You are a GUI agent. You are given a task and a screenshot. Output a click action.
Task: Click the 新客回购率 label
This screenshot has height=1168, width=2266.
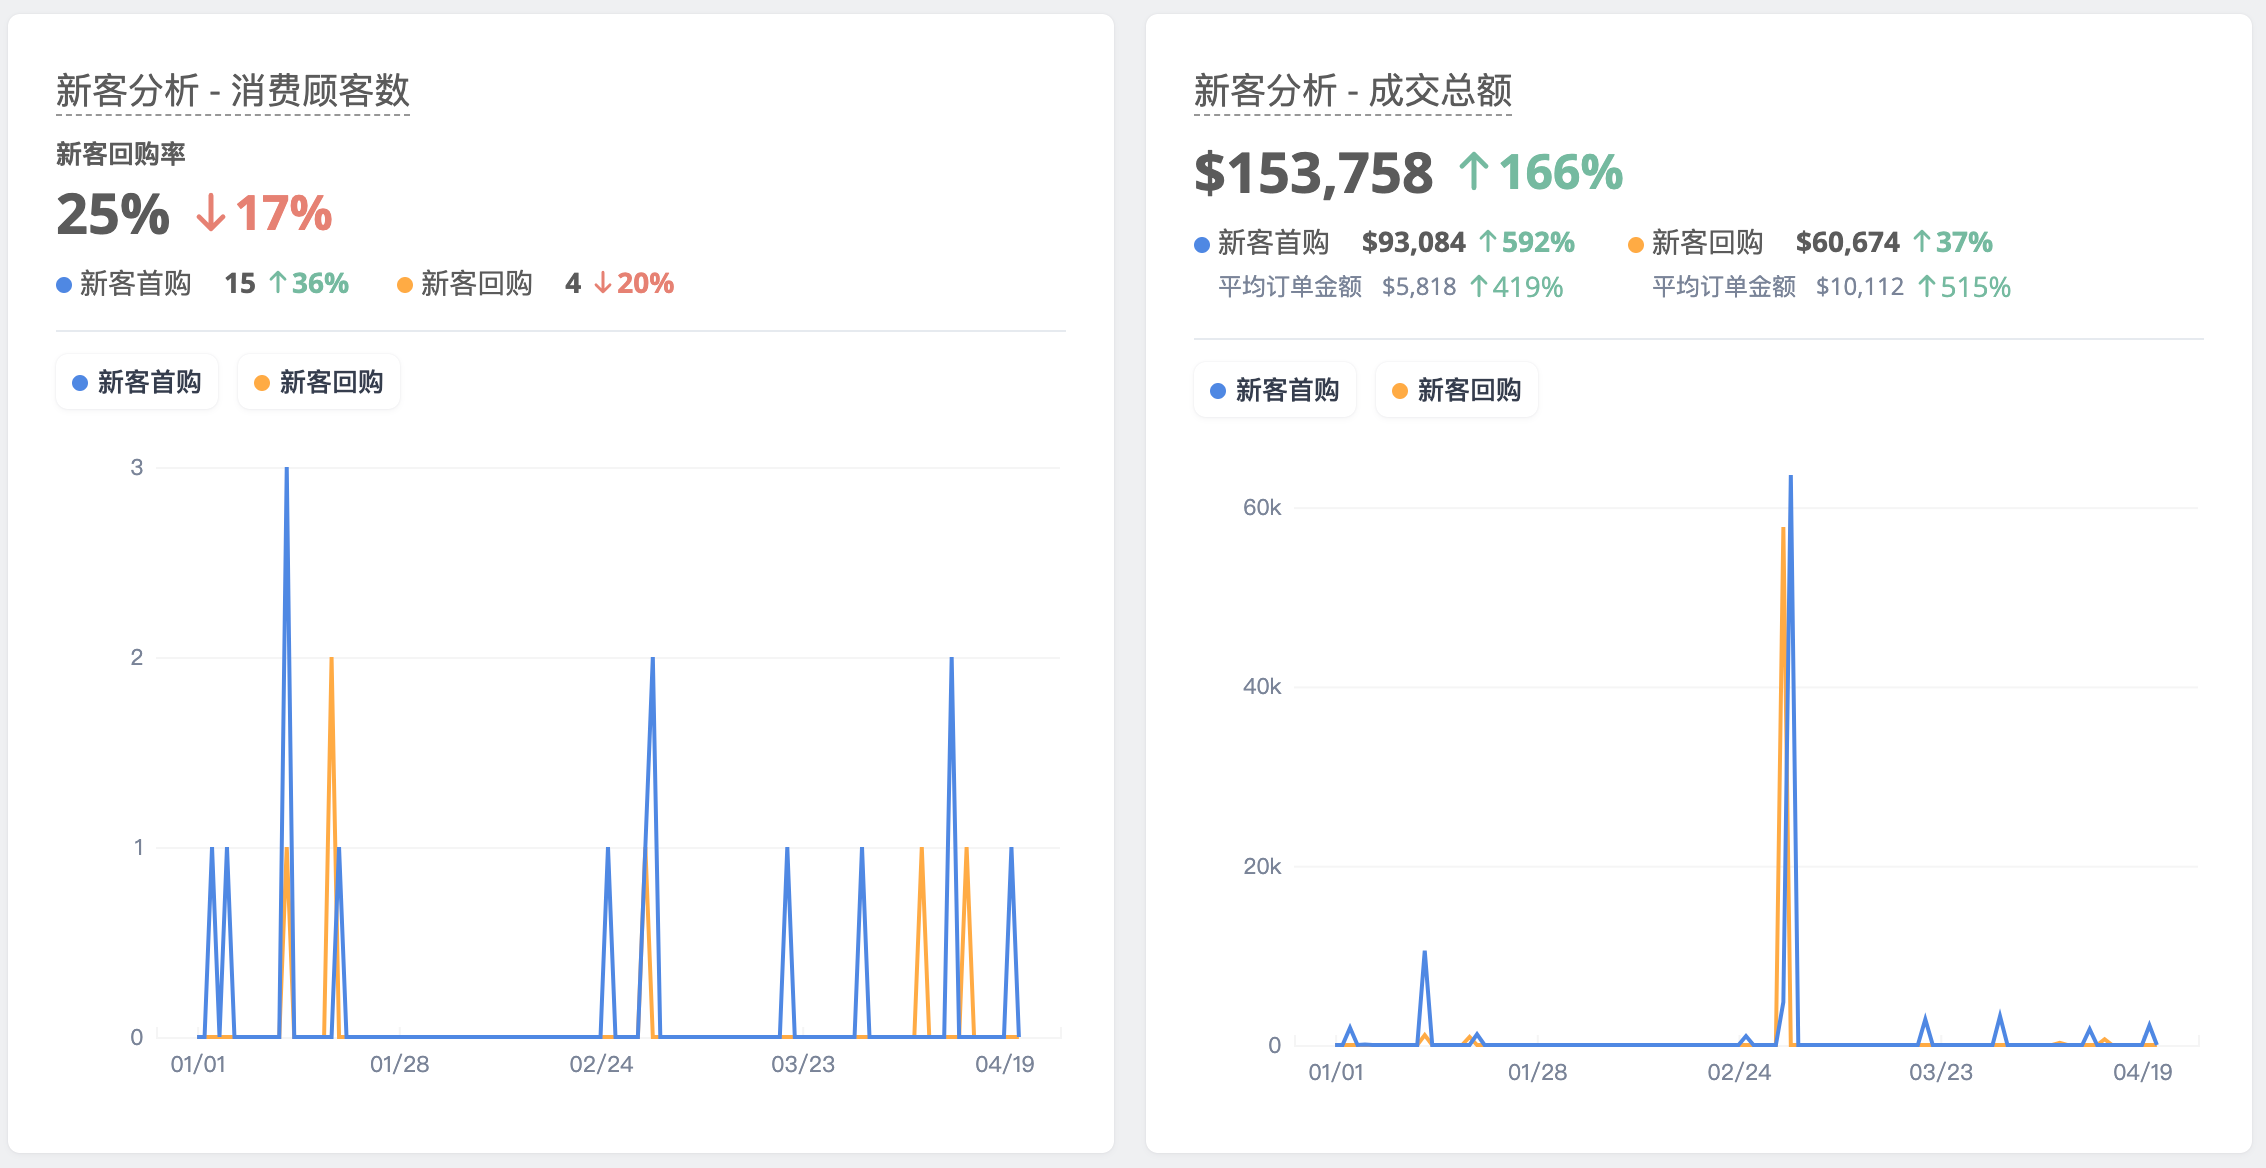[121, 154]
